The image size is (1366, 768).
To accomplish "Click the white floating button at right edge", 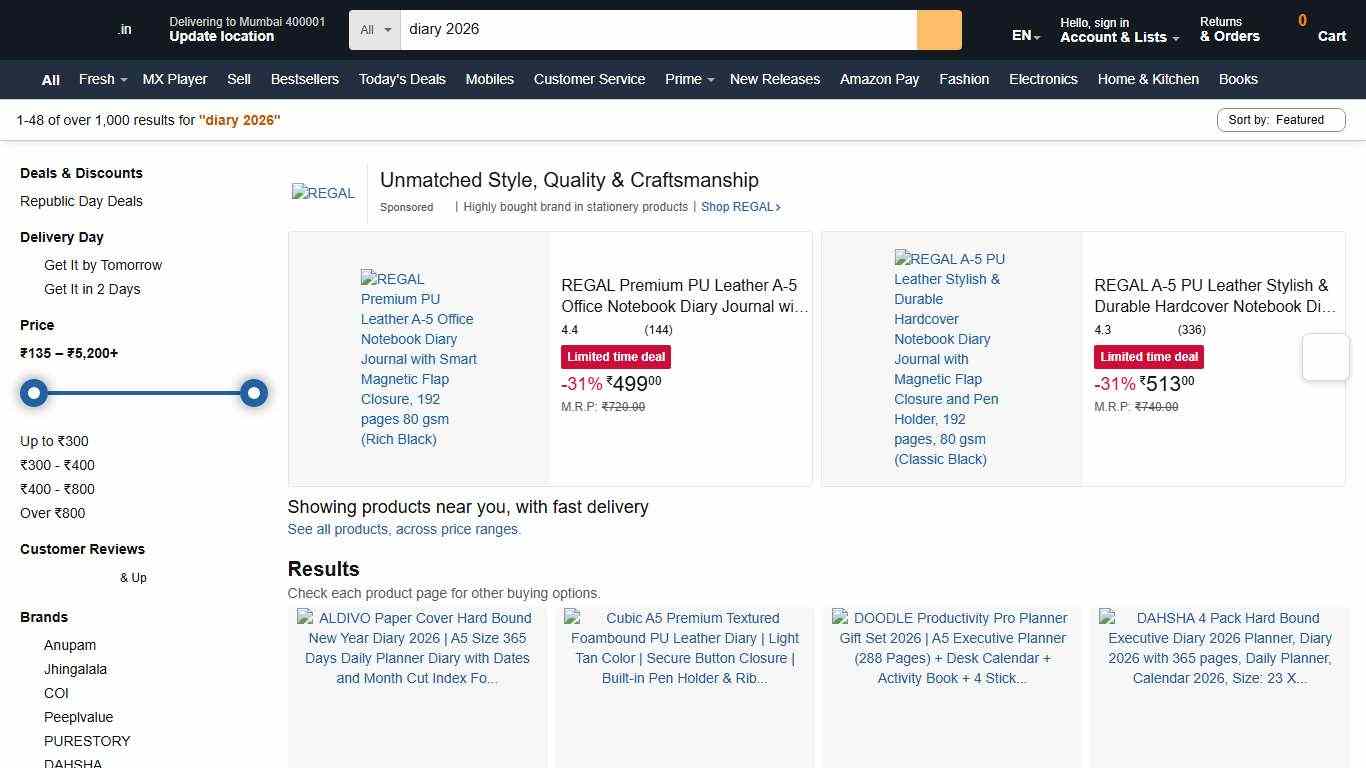I will click(1325, 357).
